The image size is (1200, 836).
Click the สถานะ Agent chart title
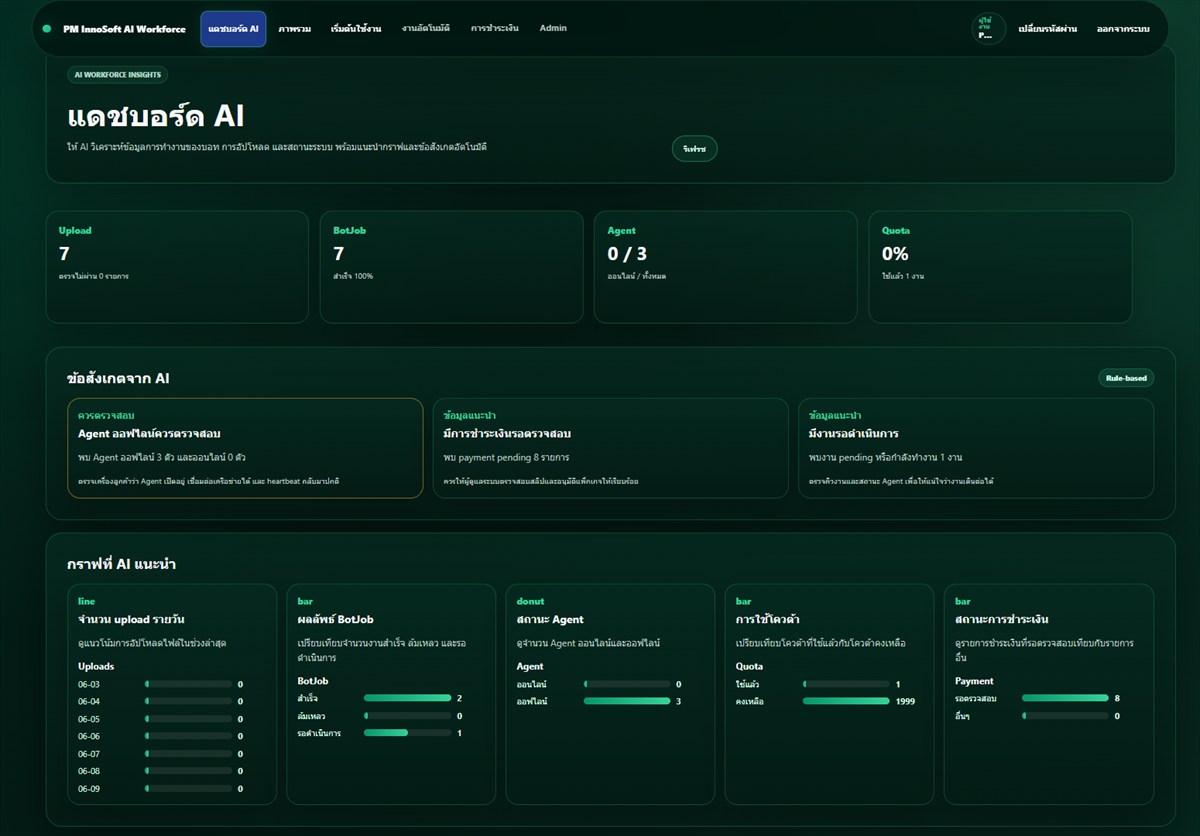550,620
